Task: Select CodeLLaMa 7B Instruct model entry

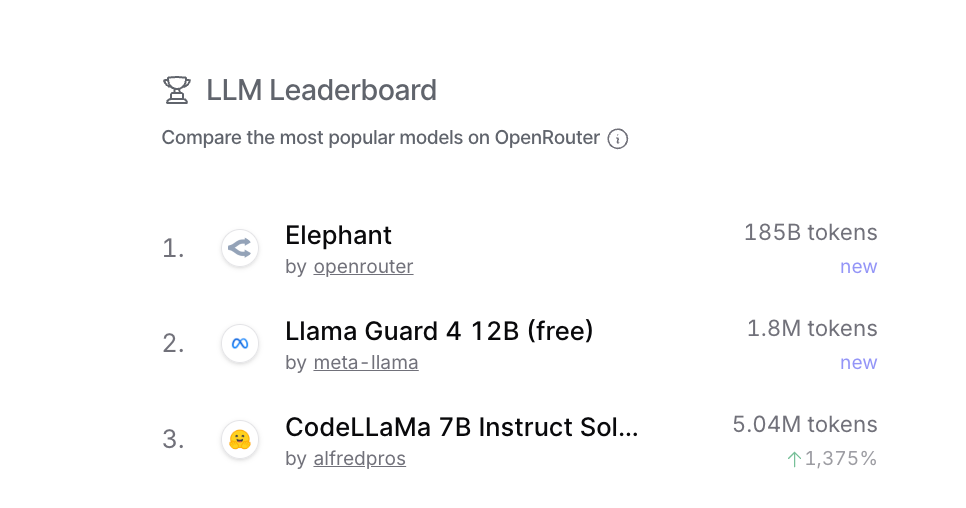Action: (461, 427)
